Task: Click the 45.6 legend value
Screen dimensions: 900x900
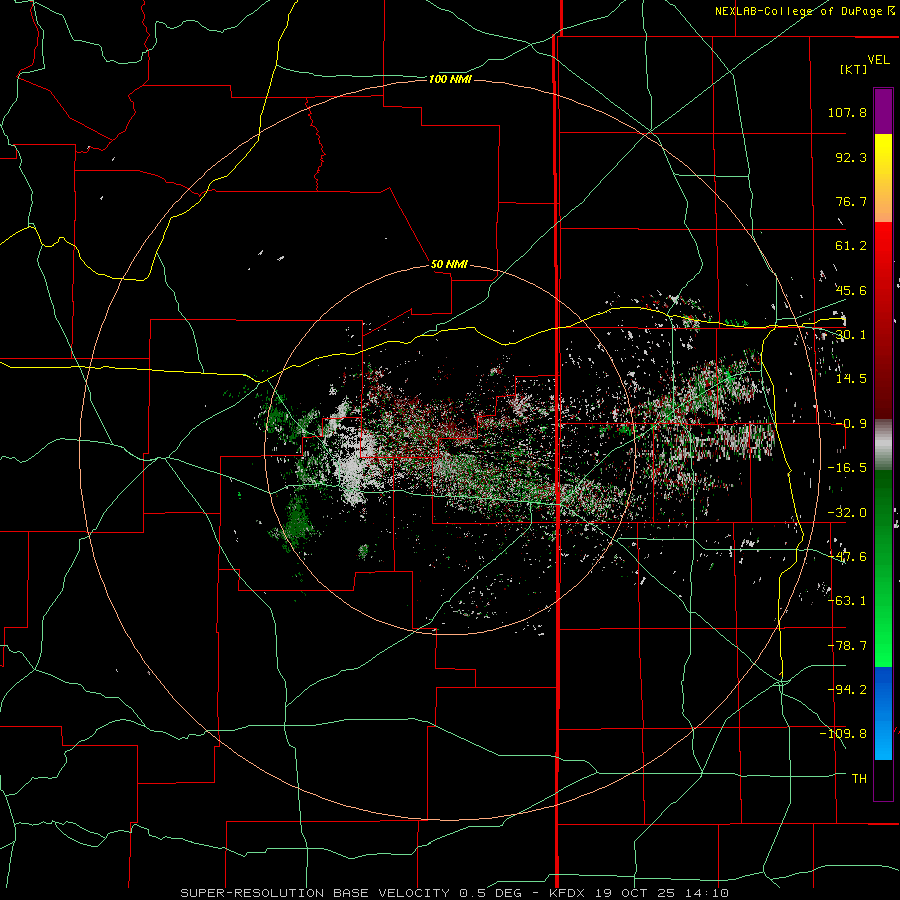Action: 851,290
